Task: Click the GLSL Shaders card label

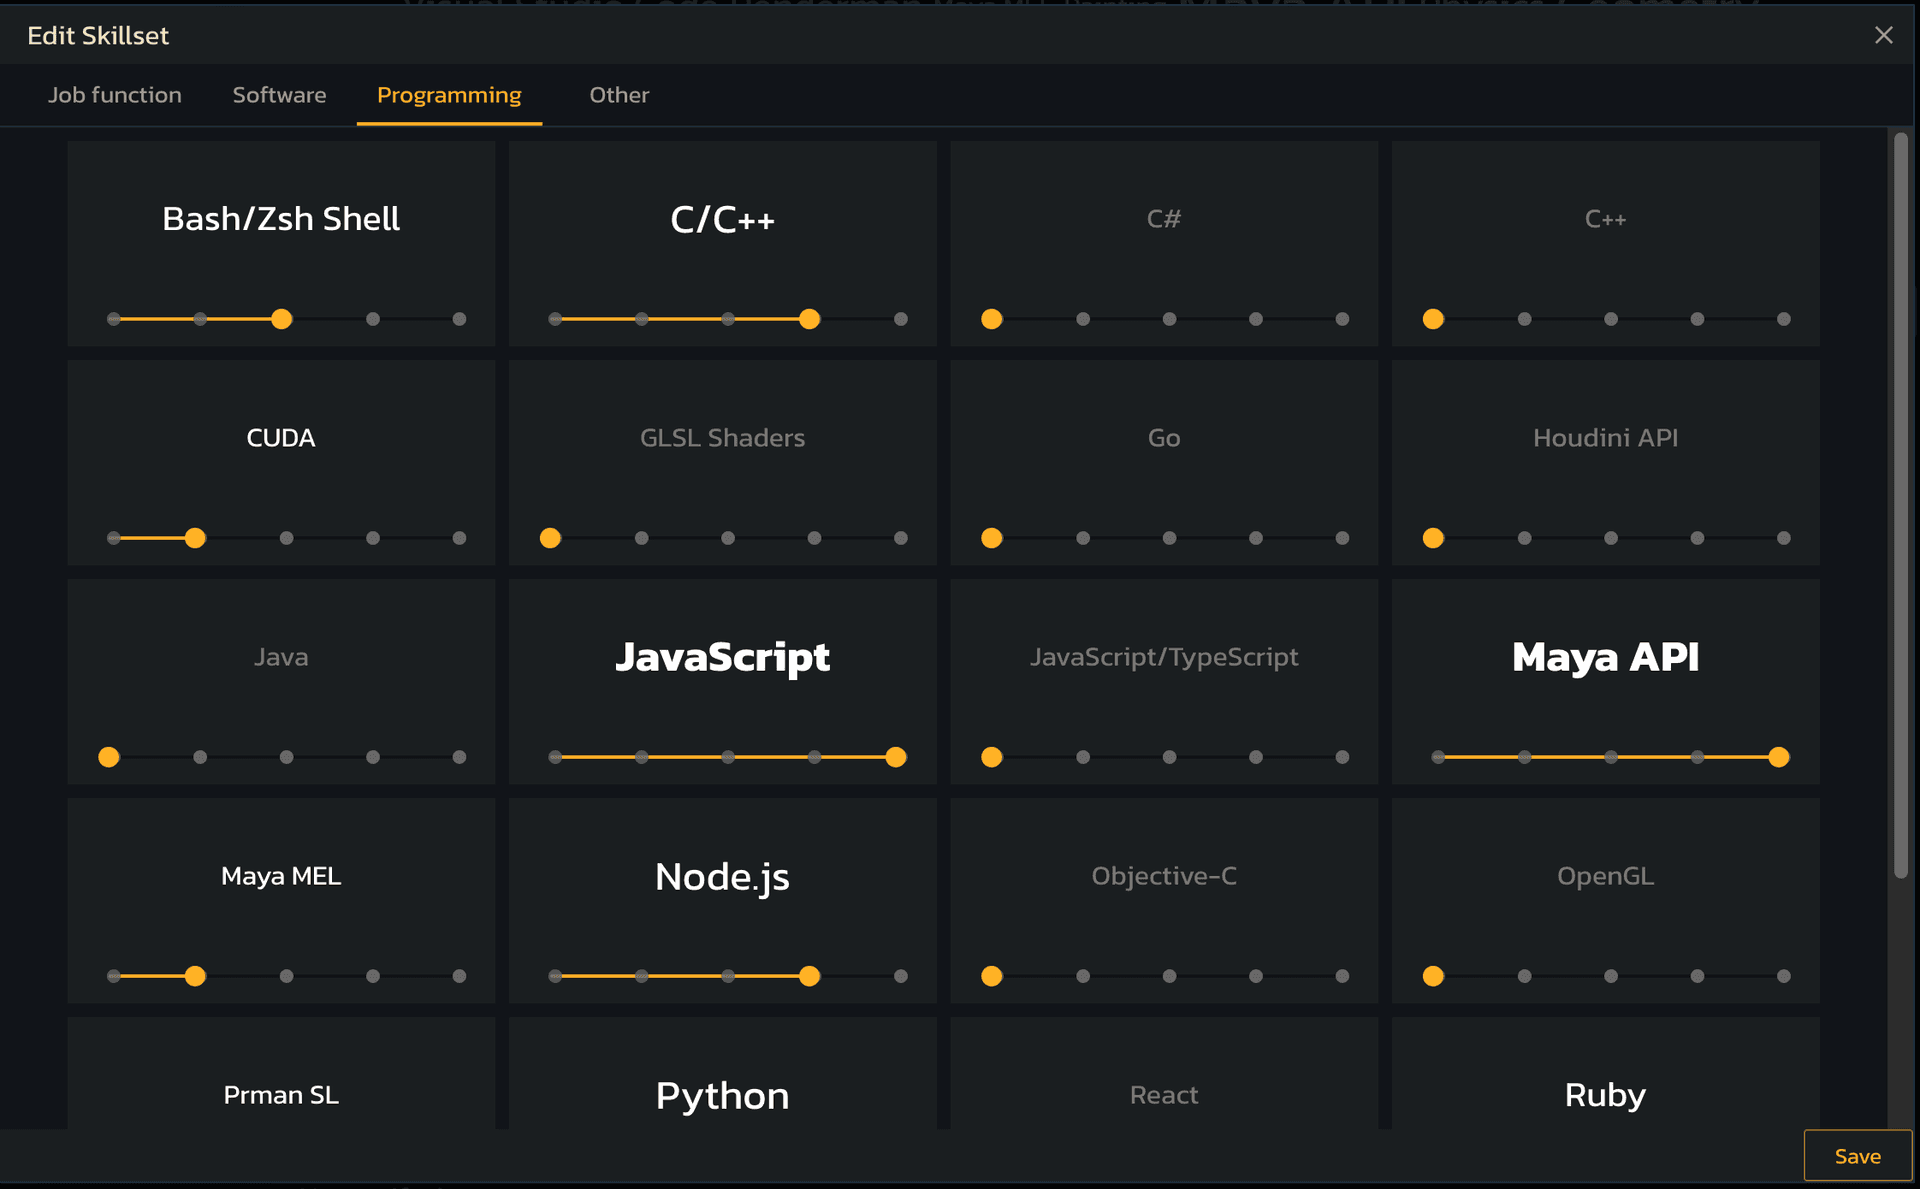Action: click(722, 438)
